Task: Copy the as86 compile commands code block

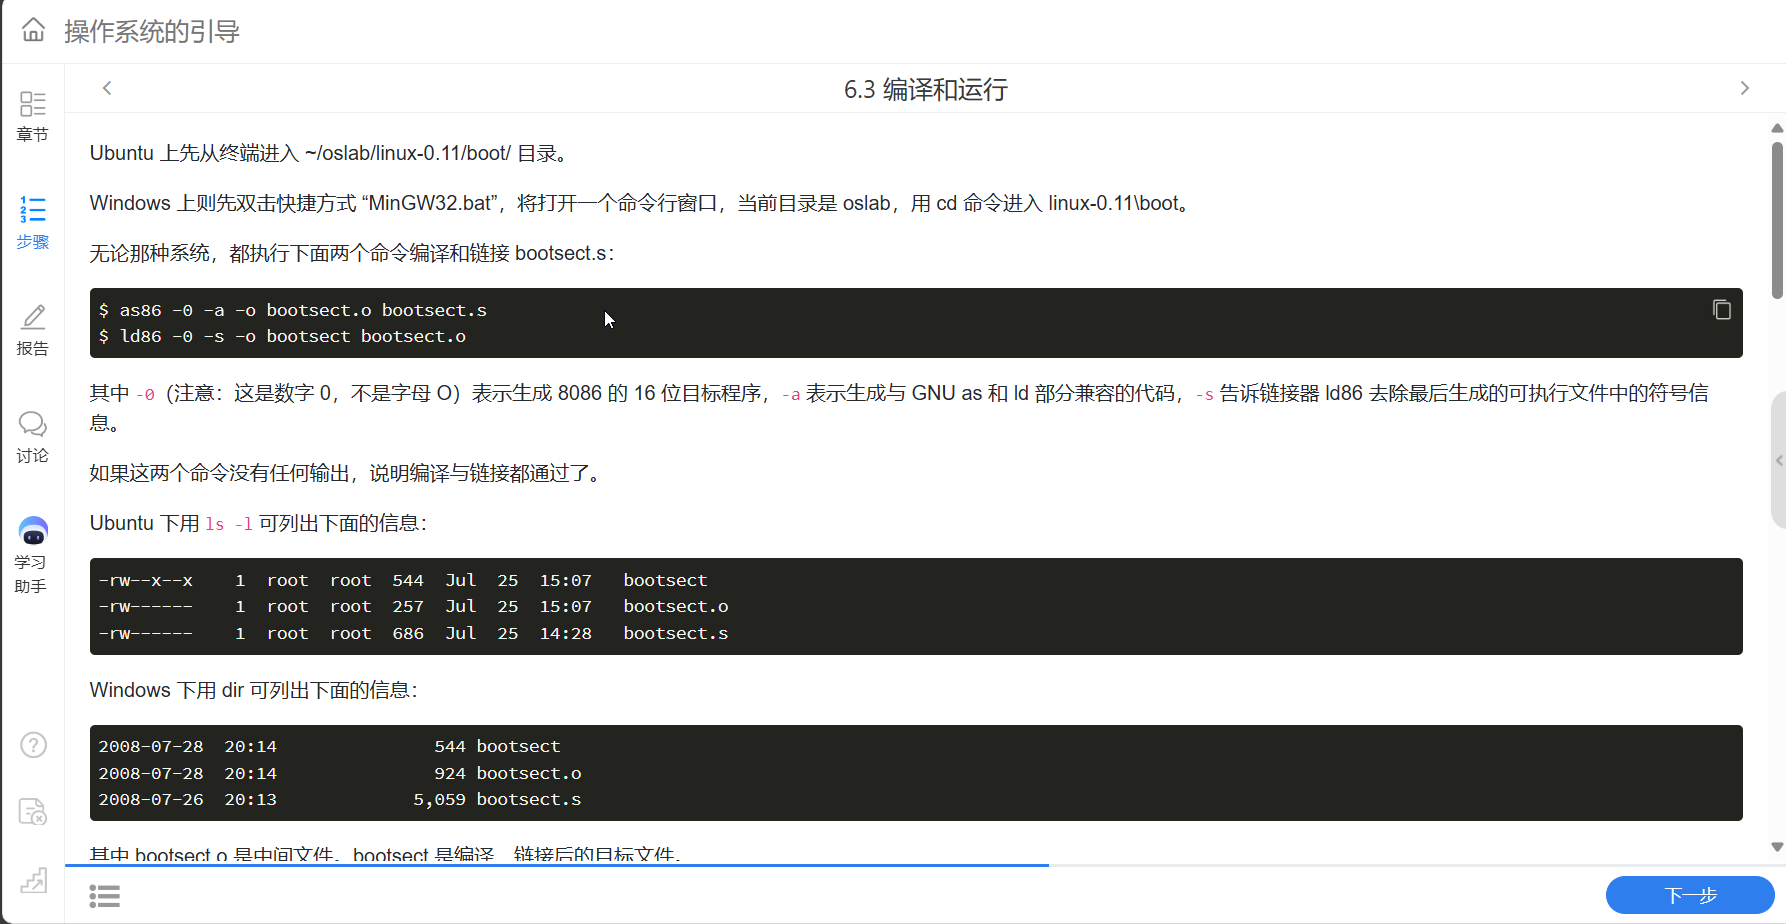Action: [1721, 310]
